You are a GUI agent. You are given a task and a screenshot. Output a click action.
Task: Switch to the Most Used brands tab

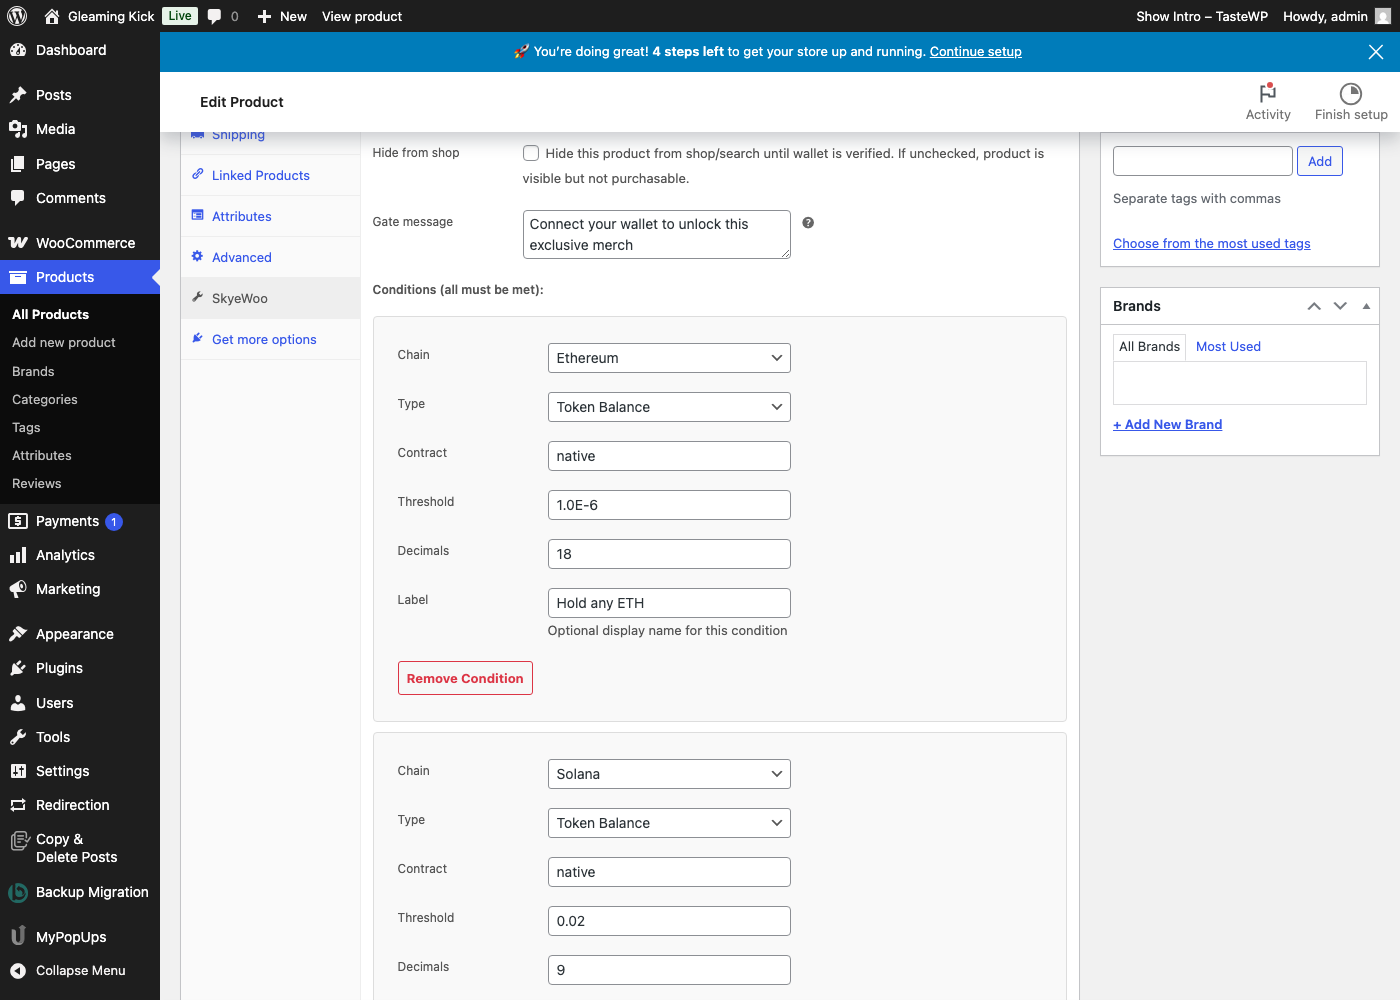[1228, 346]
